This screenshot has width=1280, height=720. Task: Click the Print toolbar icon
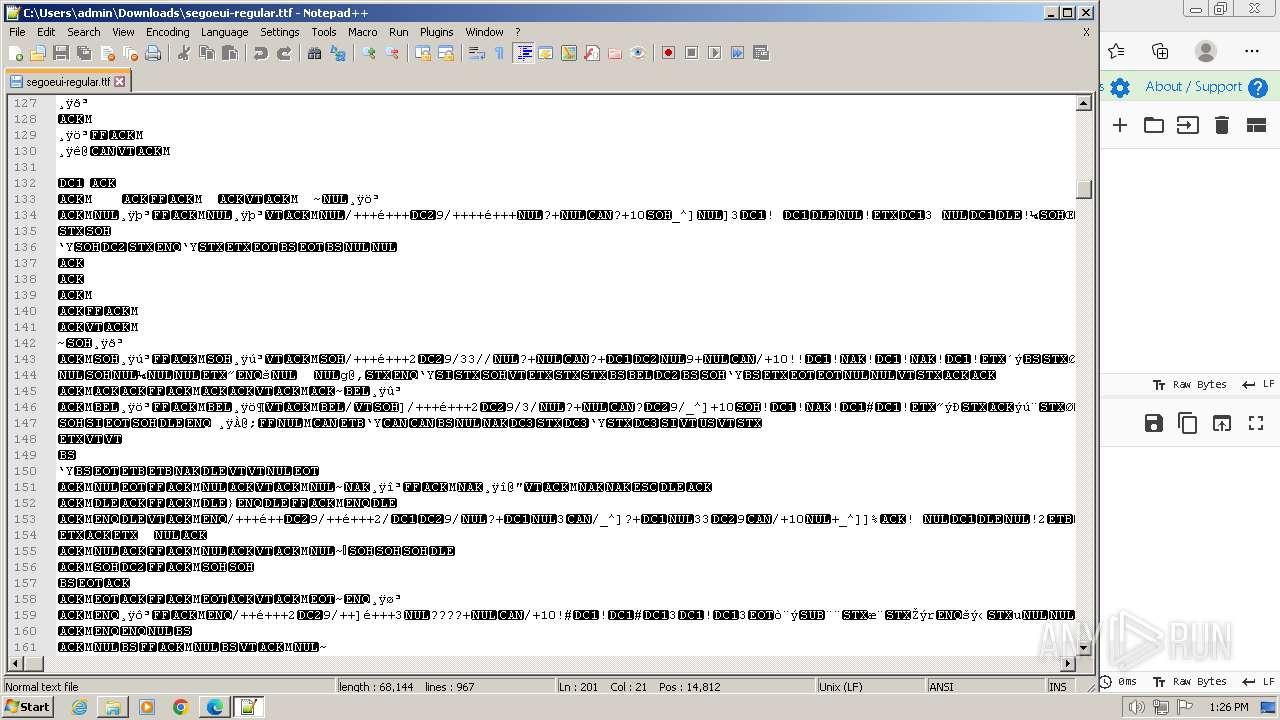[153, 53]
